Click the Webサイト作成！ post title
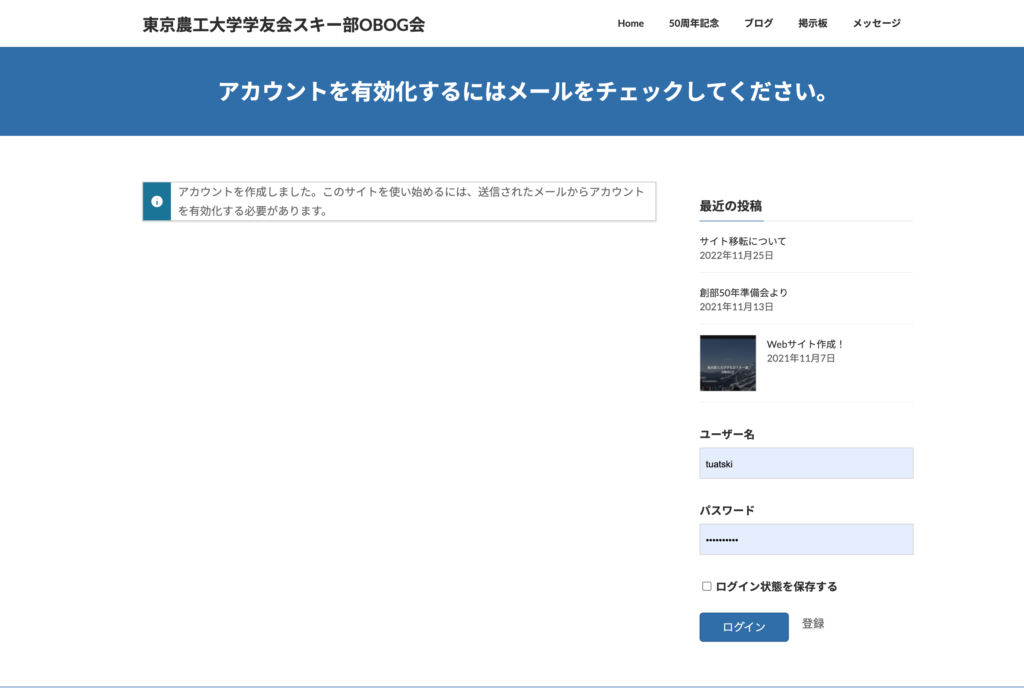The image size is (1024, 688). tap(806, 344)
